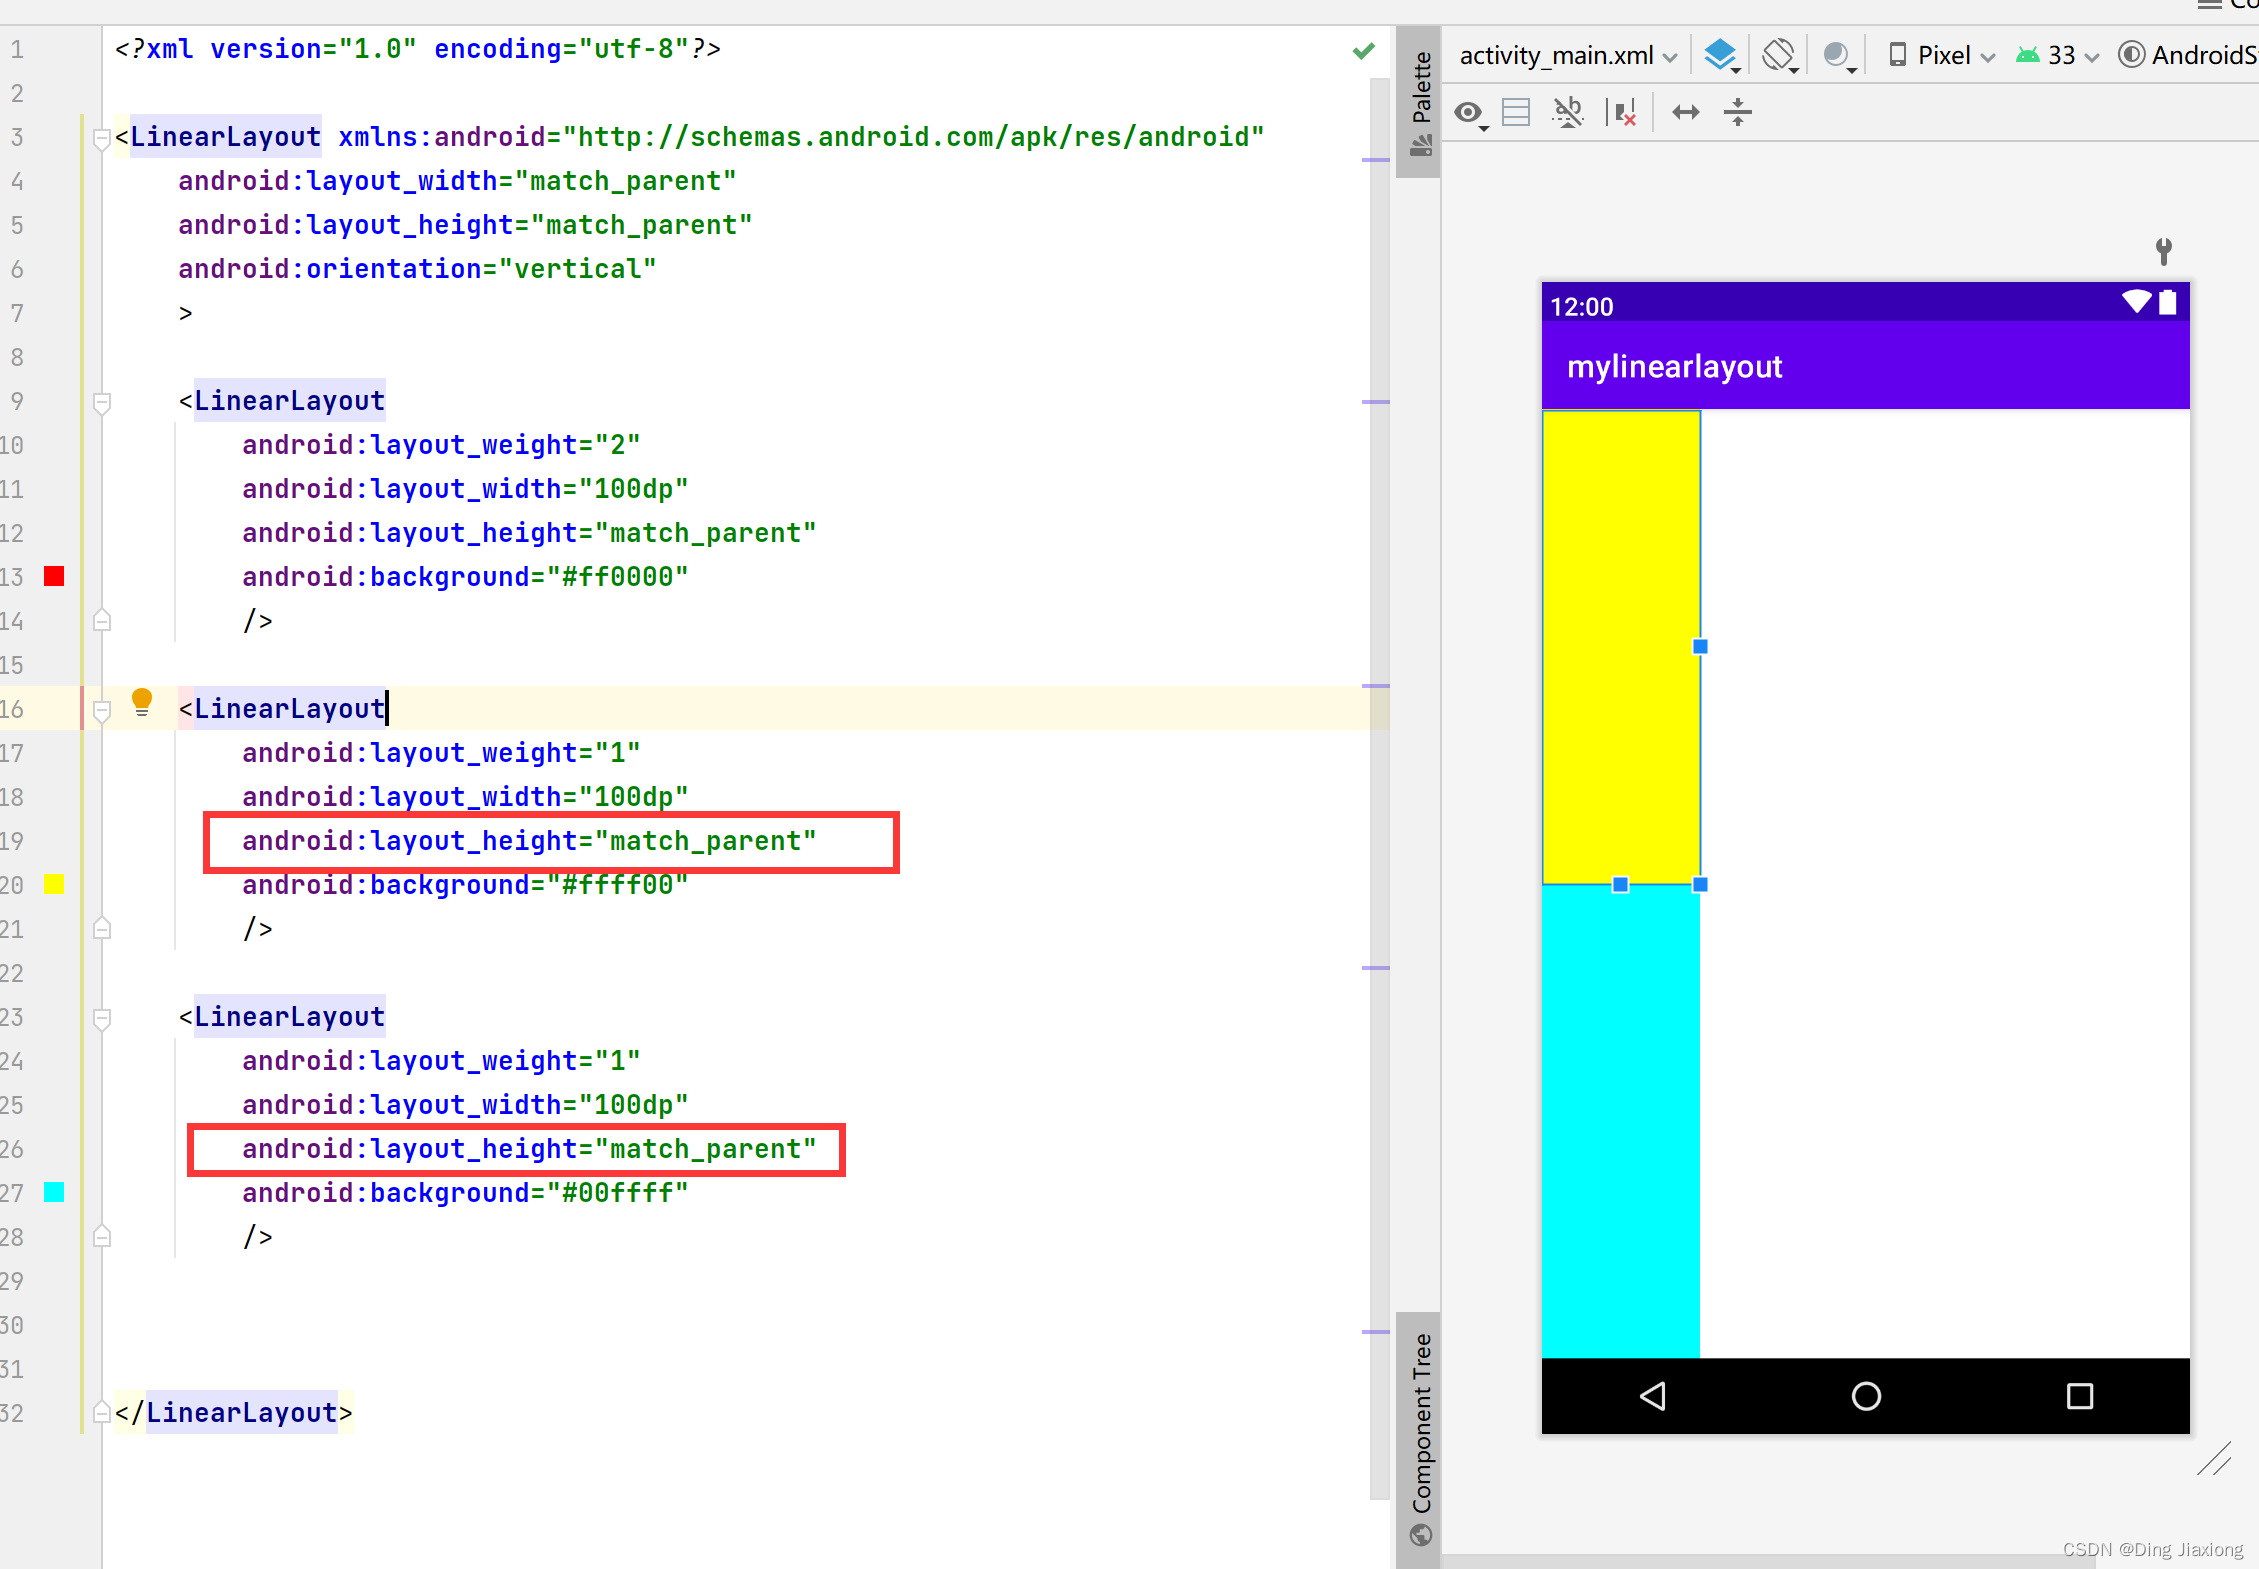Collapse the LinearLayout fold on line 16
The image size is (2259, 1569).
point(101,710)
